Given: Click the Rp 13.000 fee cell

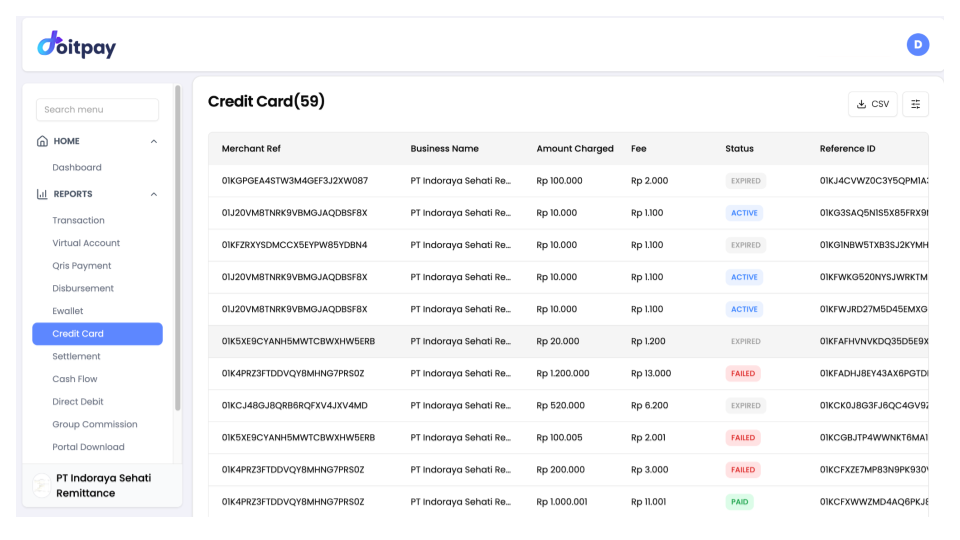Looking at the screenshot, I should click(651, 373).
